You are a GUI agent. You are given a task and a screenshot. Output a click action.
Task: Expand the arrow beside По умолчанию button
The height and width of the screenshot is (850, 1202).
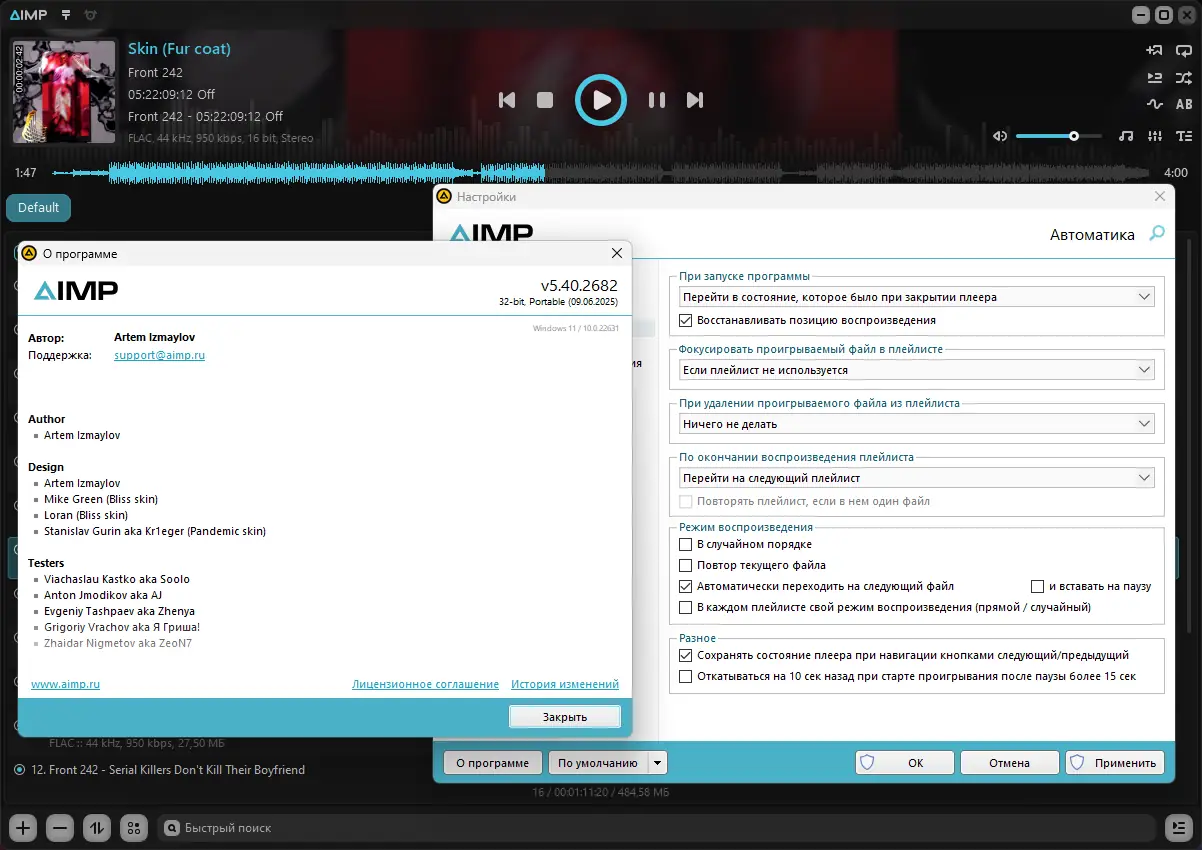click(x=657, y=763)
